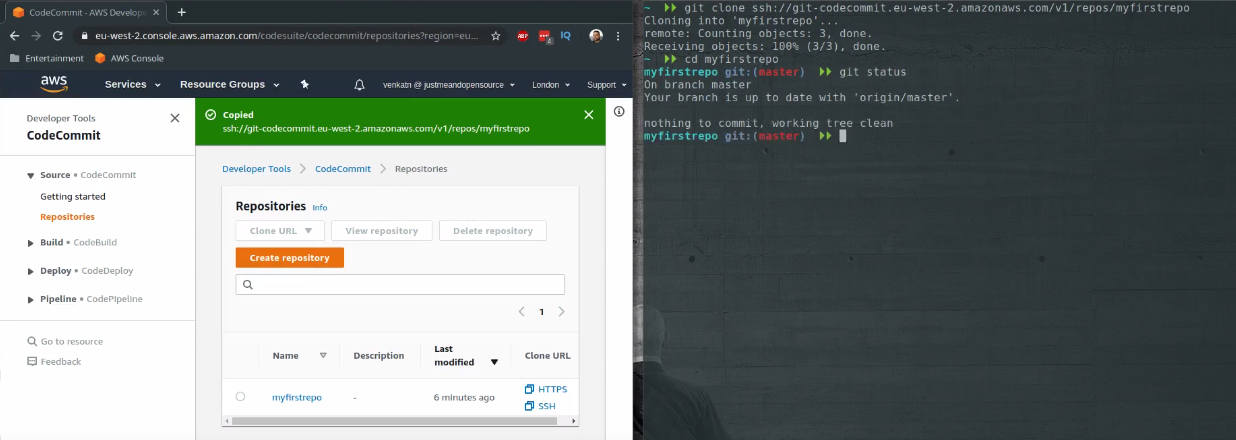Open the Chrome profile avatar
This screenshot has height=440, width=1236.
[595, 35]
